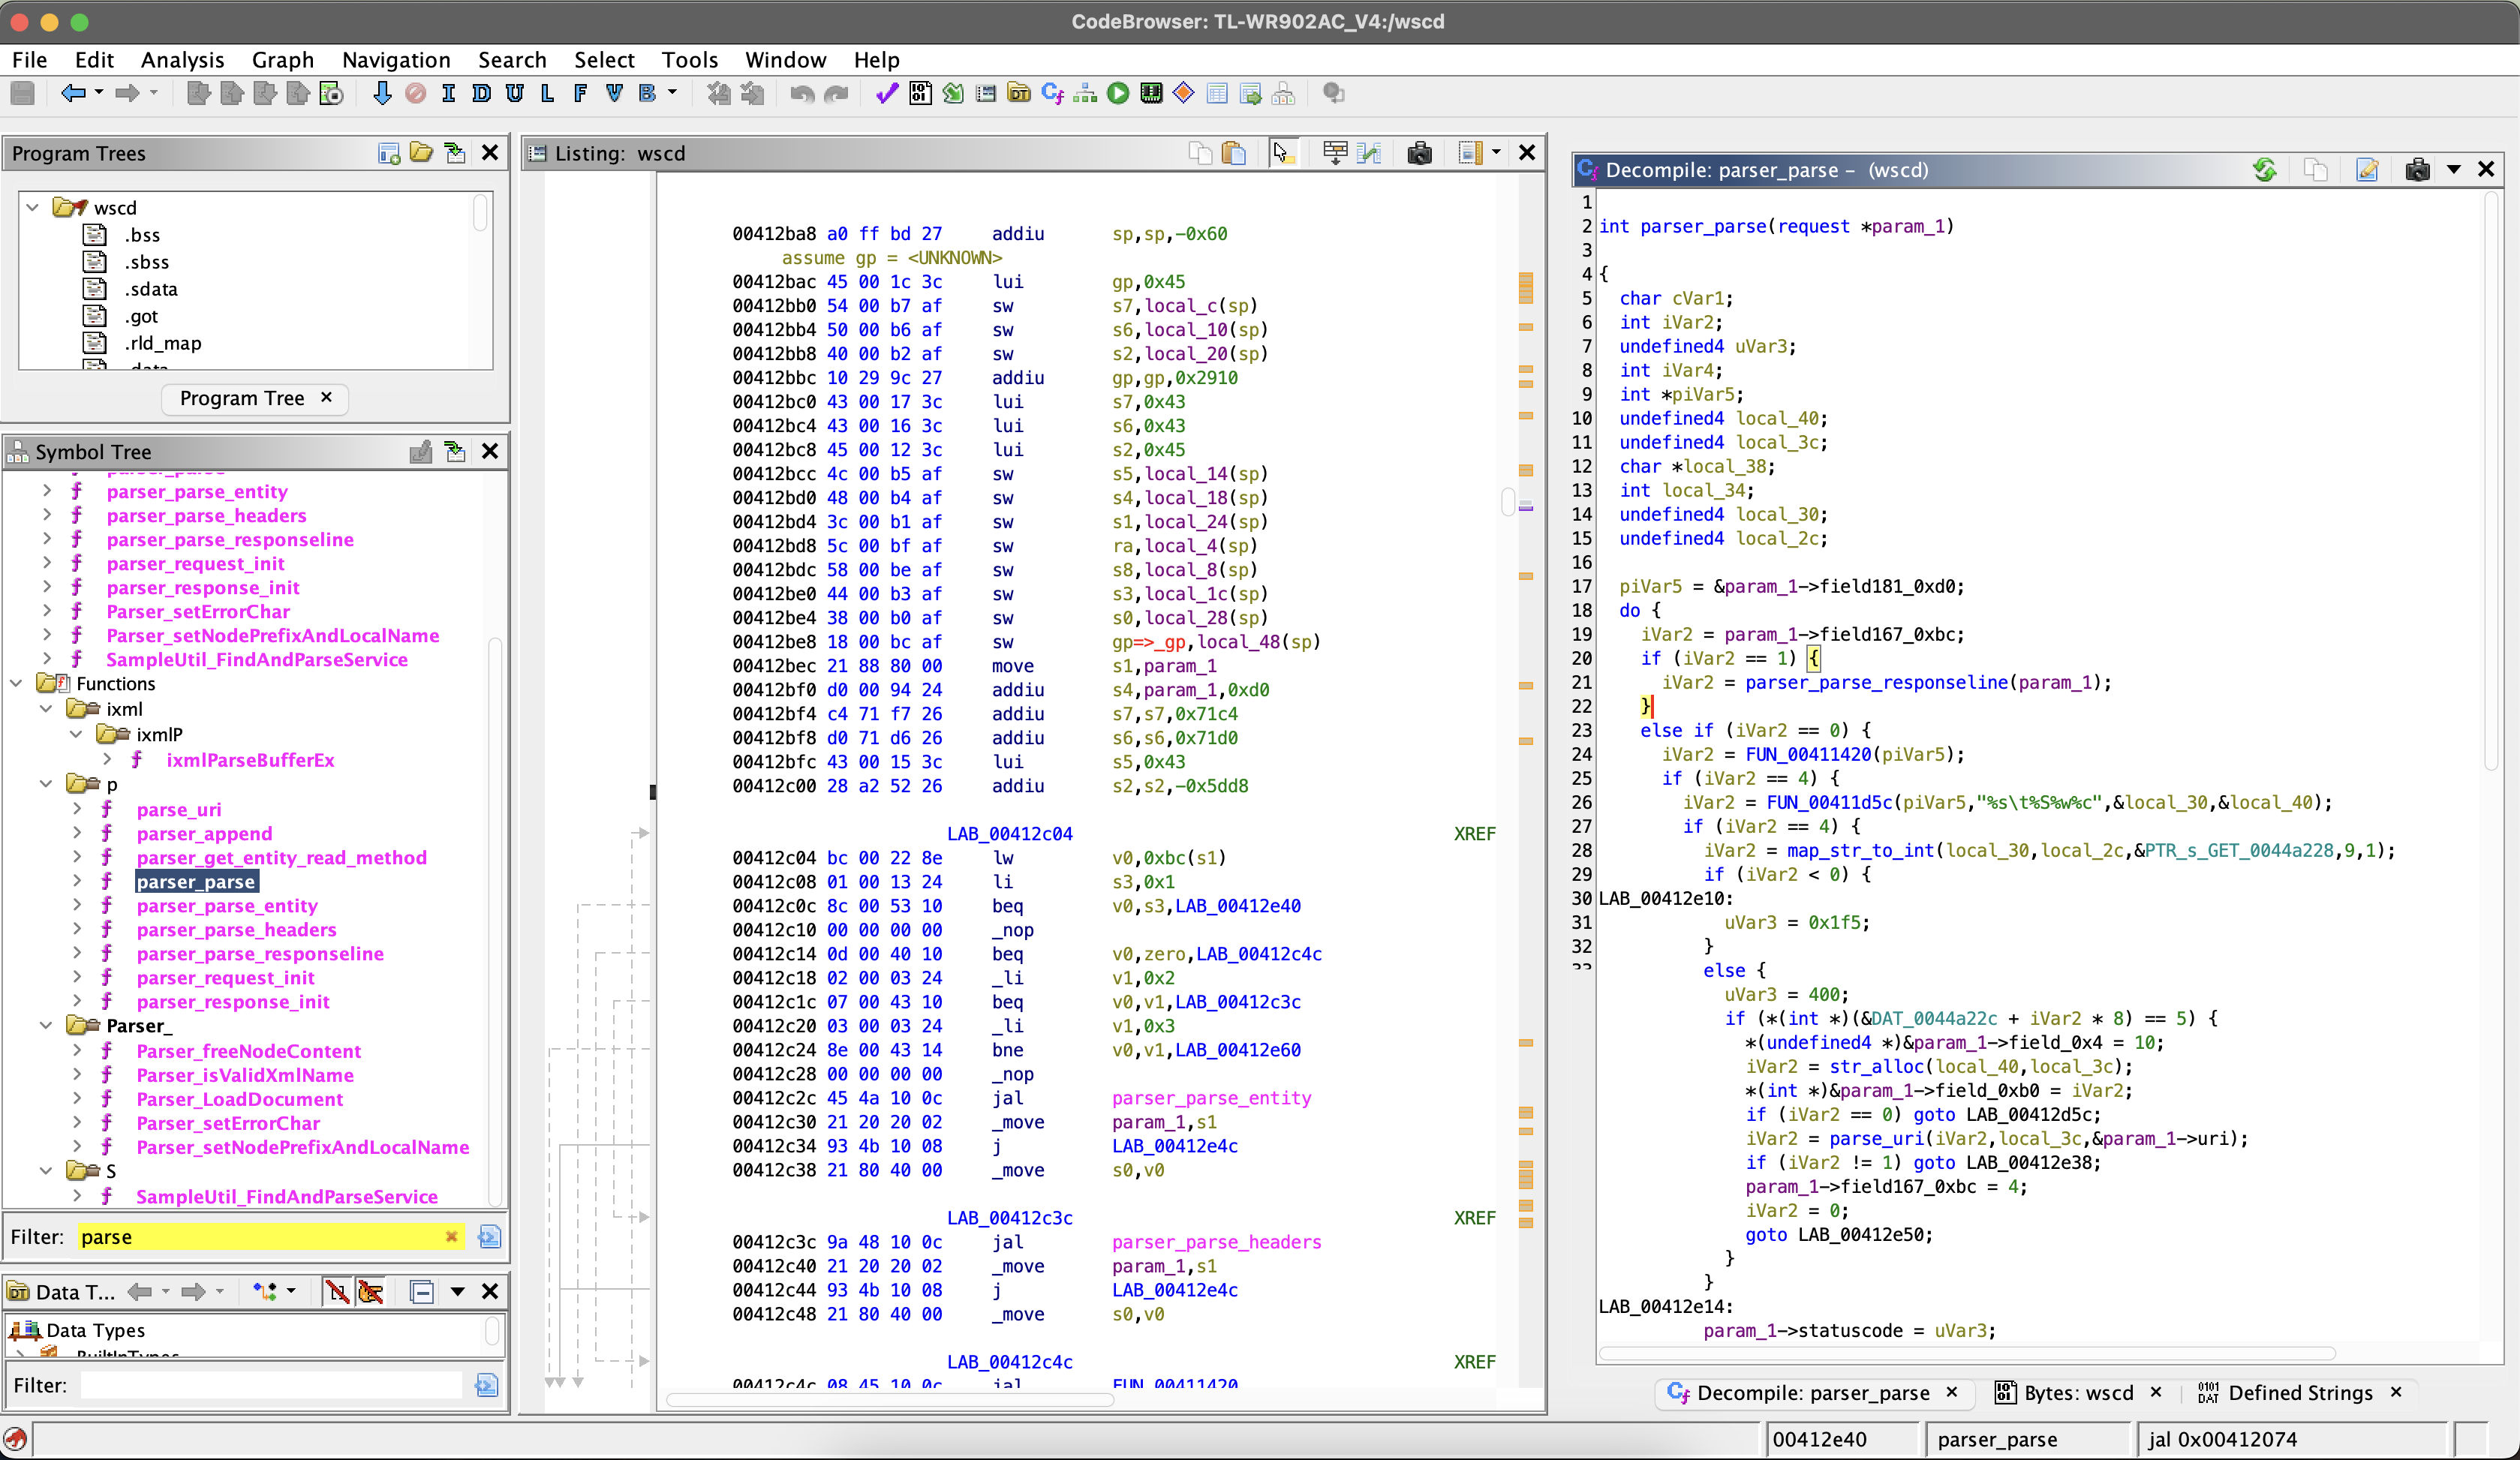Toggle Data Types filter arrays button
The width and height of the screenshot is (2520, 1460).
pyautogui.click(x=337, y=1291)
